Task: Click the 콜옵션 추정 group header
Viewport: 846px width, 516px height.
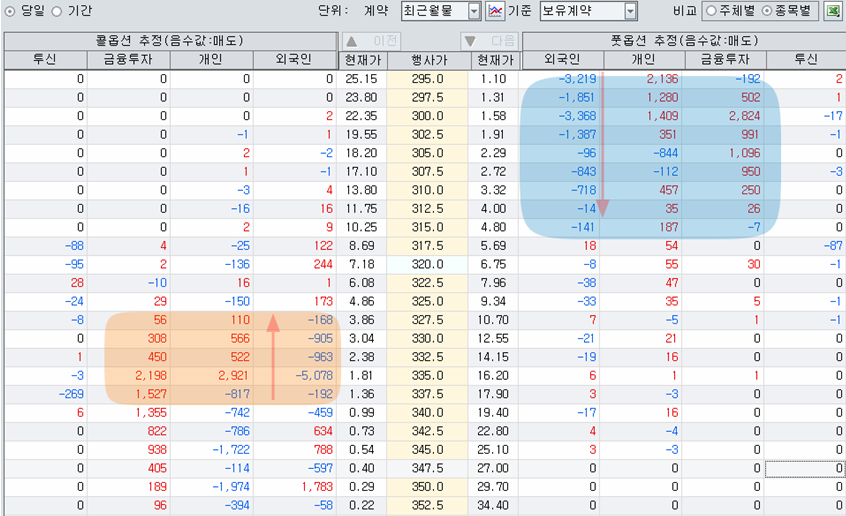Action: pos(169,41)
